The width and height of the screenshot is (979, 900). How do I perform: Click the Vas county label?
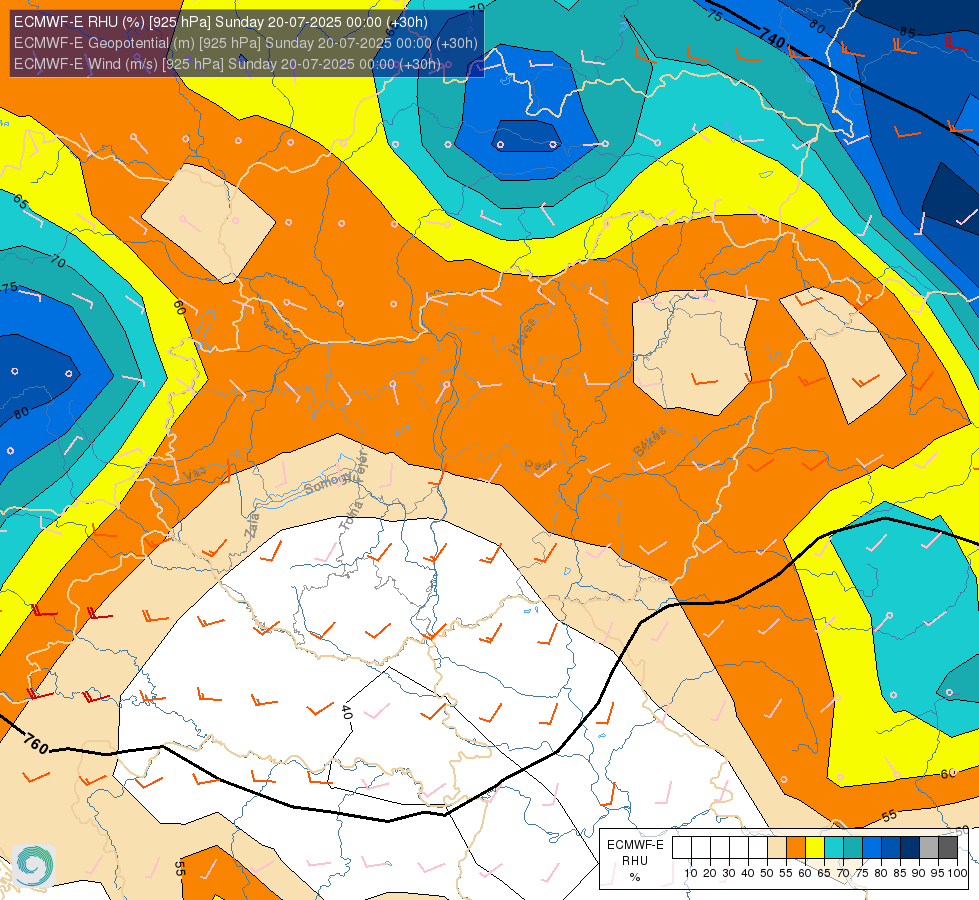pyautogui.click(x=195, y=474)
